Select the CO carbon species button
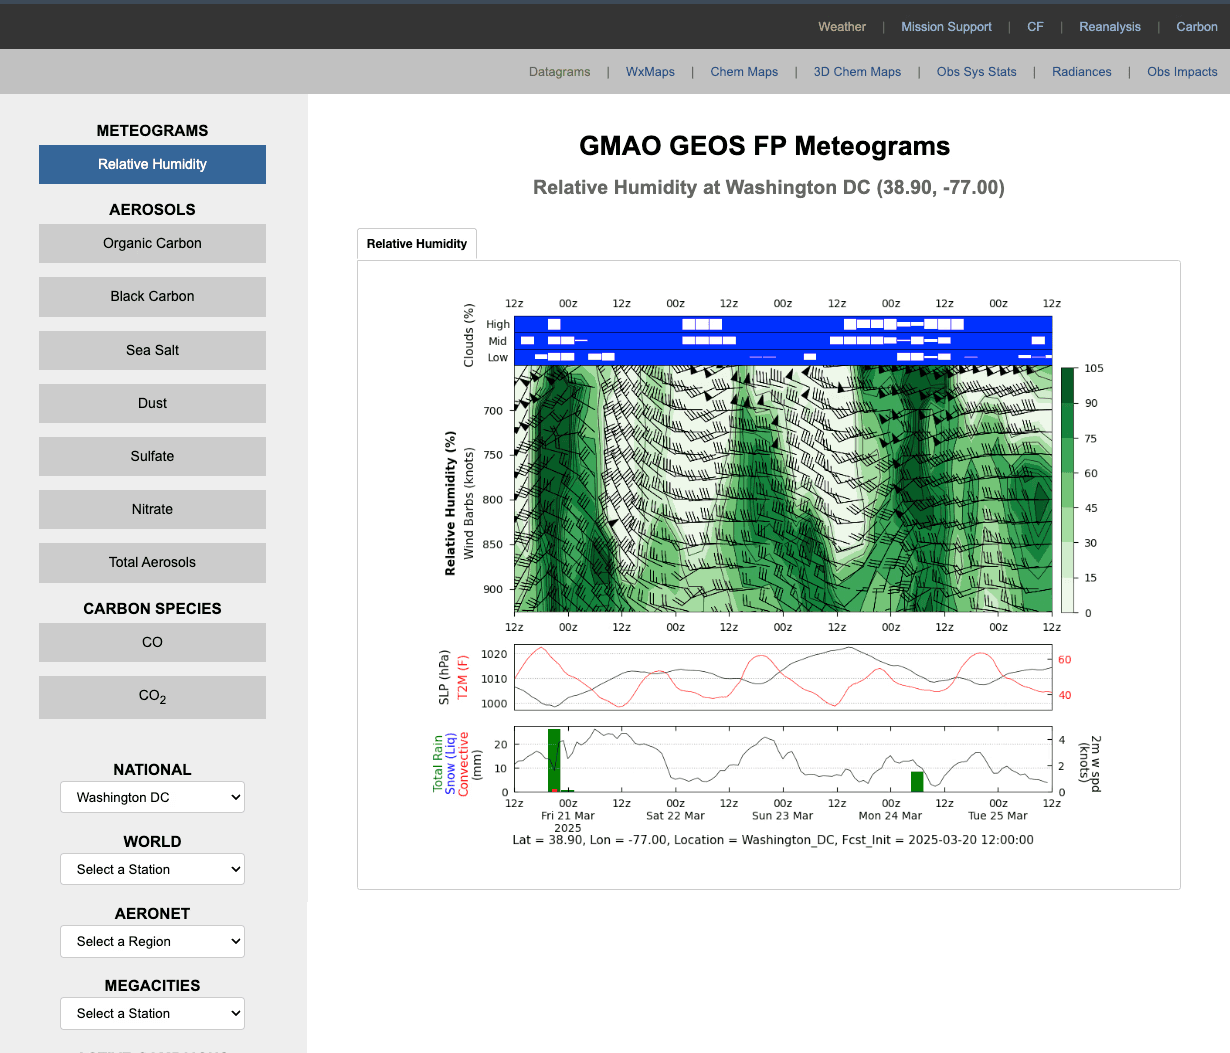This screenshot has width=1230, height=1053. click(x=152, y=642)
